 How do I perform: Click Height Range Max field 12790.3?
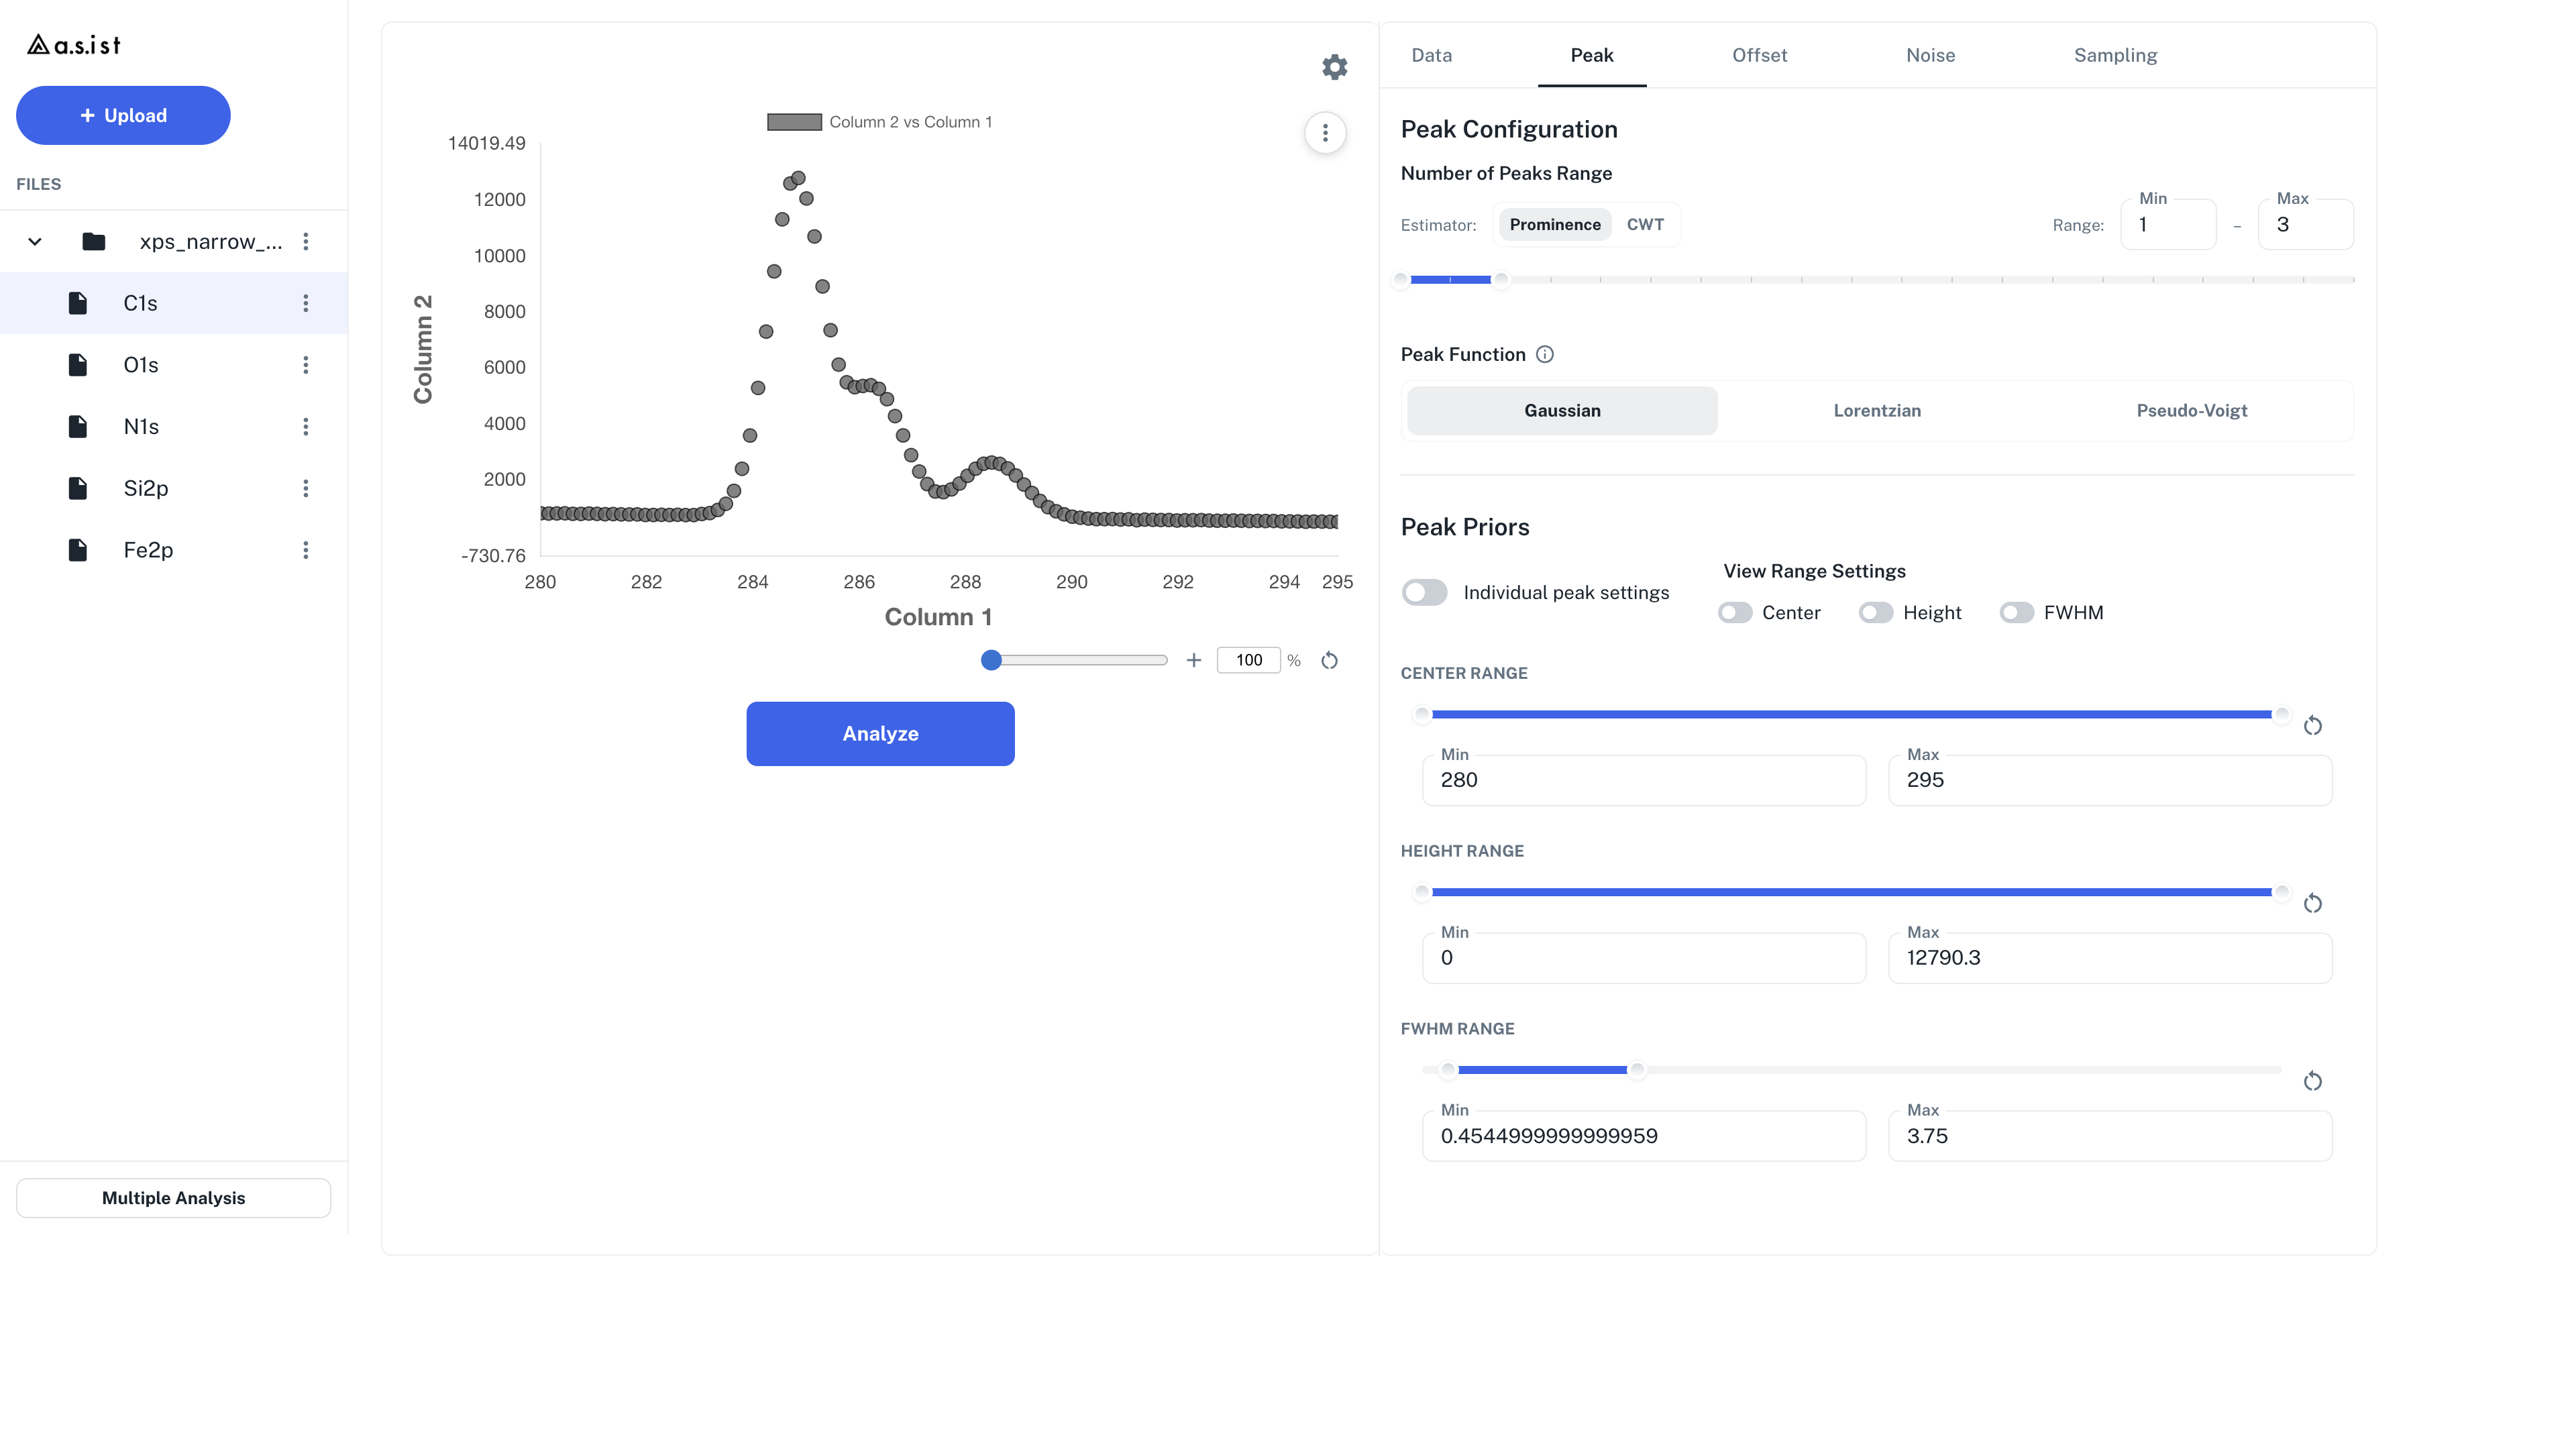point(2110,958)
